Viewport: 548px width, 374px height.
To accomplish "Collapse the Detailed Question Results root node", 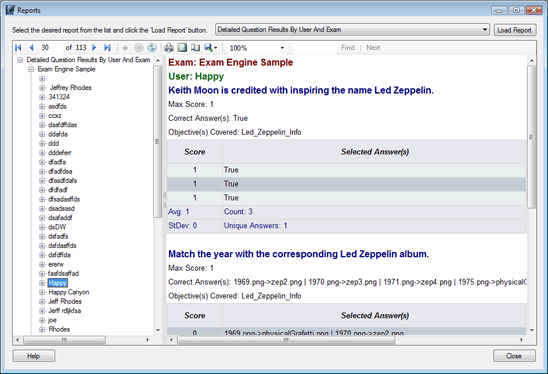I will click(20, 60).
